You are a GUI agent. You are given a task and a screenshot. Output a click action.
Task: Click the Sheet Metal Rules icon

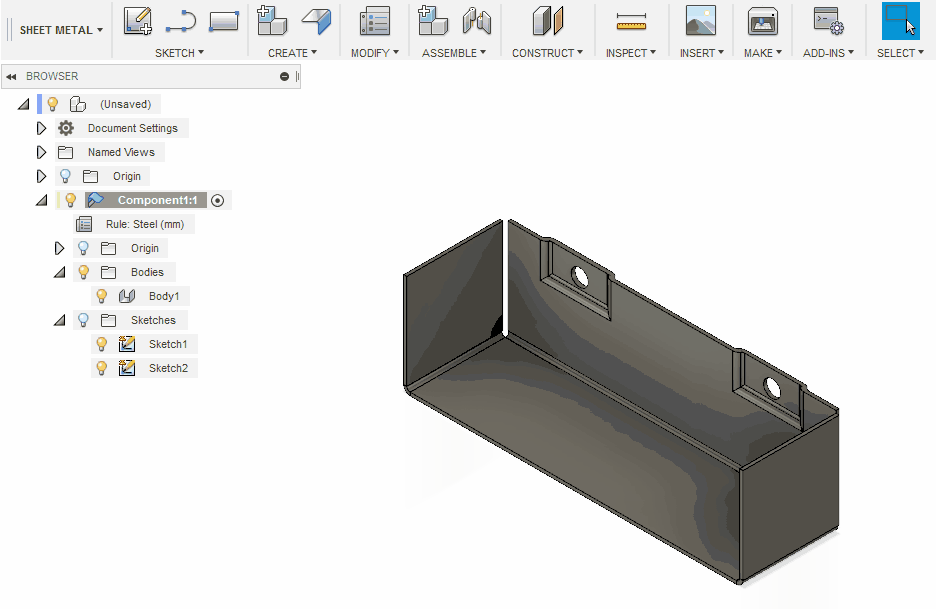tap(375, 21)
